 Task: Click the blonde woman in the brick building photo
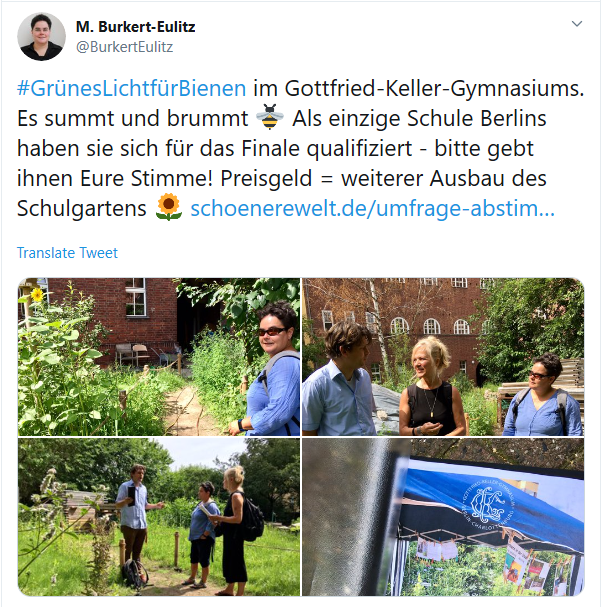pos(430,386)
